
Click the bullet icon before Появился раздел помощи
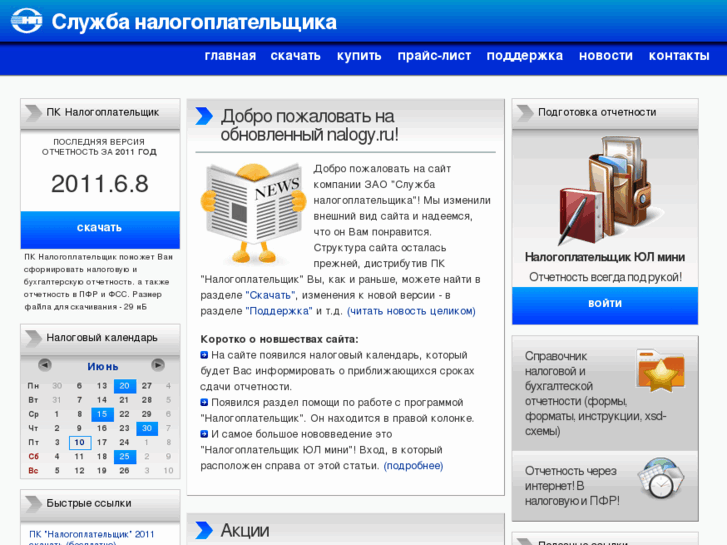pyautogui.click(x=204, y=402)
